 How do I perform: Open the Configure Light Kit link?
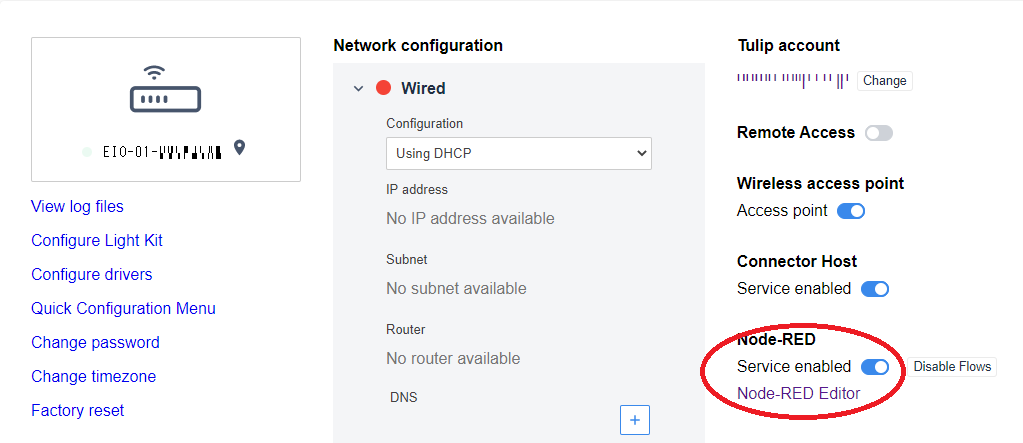[x=97, y=240]
